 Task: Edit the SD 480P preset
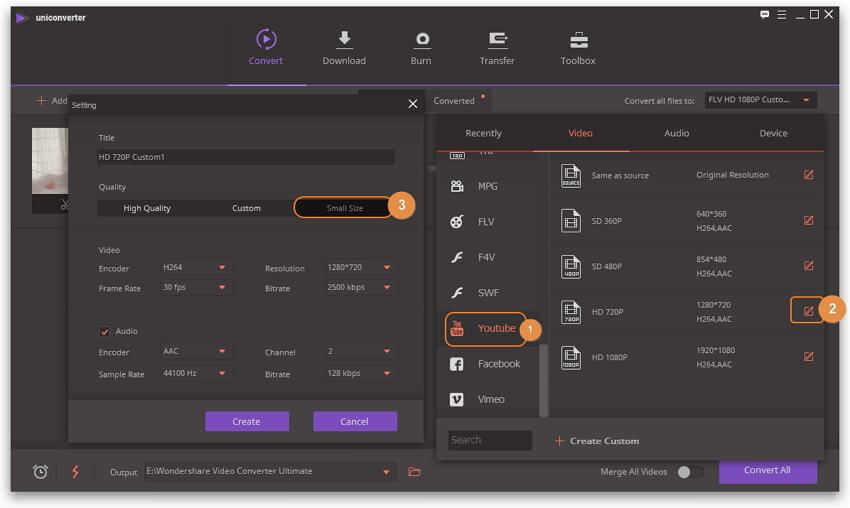[x=808, y=266]
